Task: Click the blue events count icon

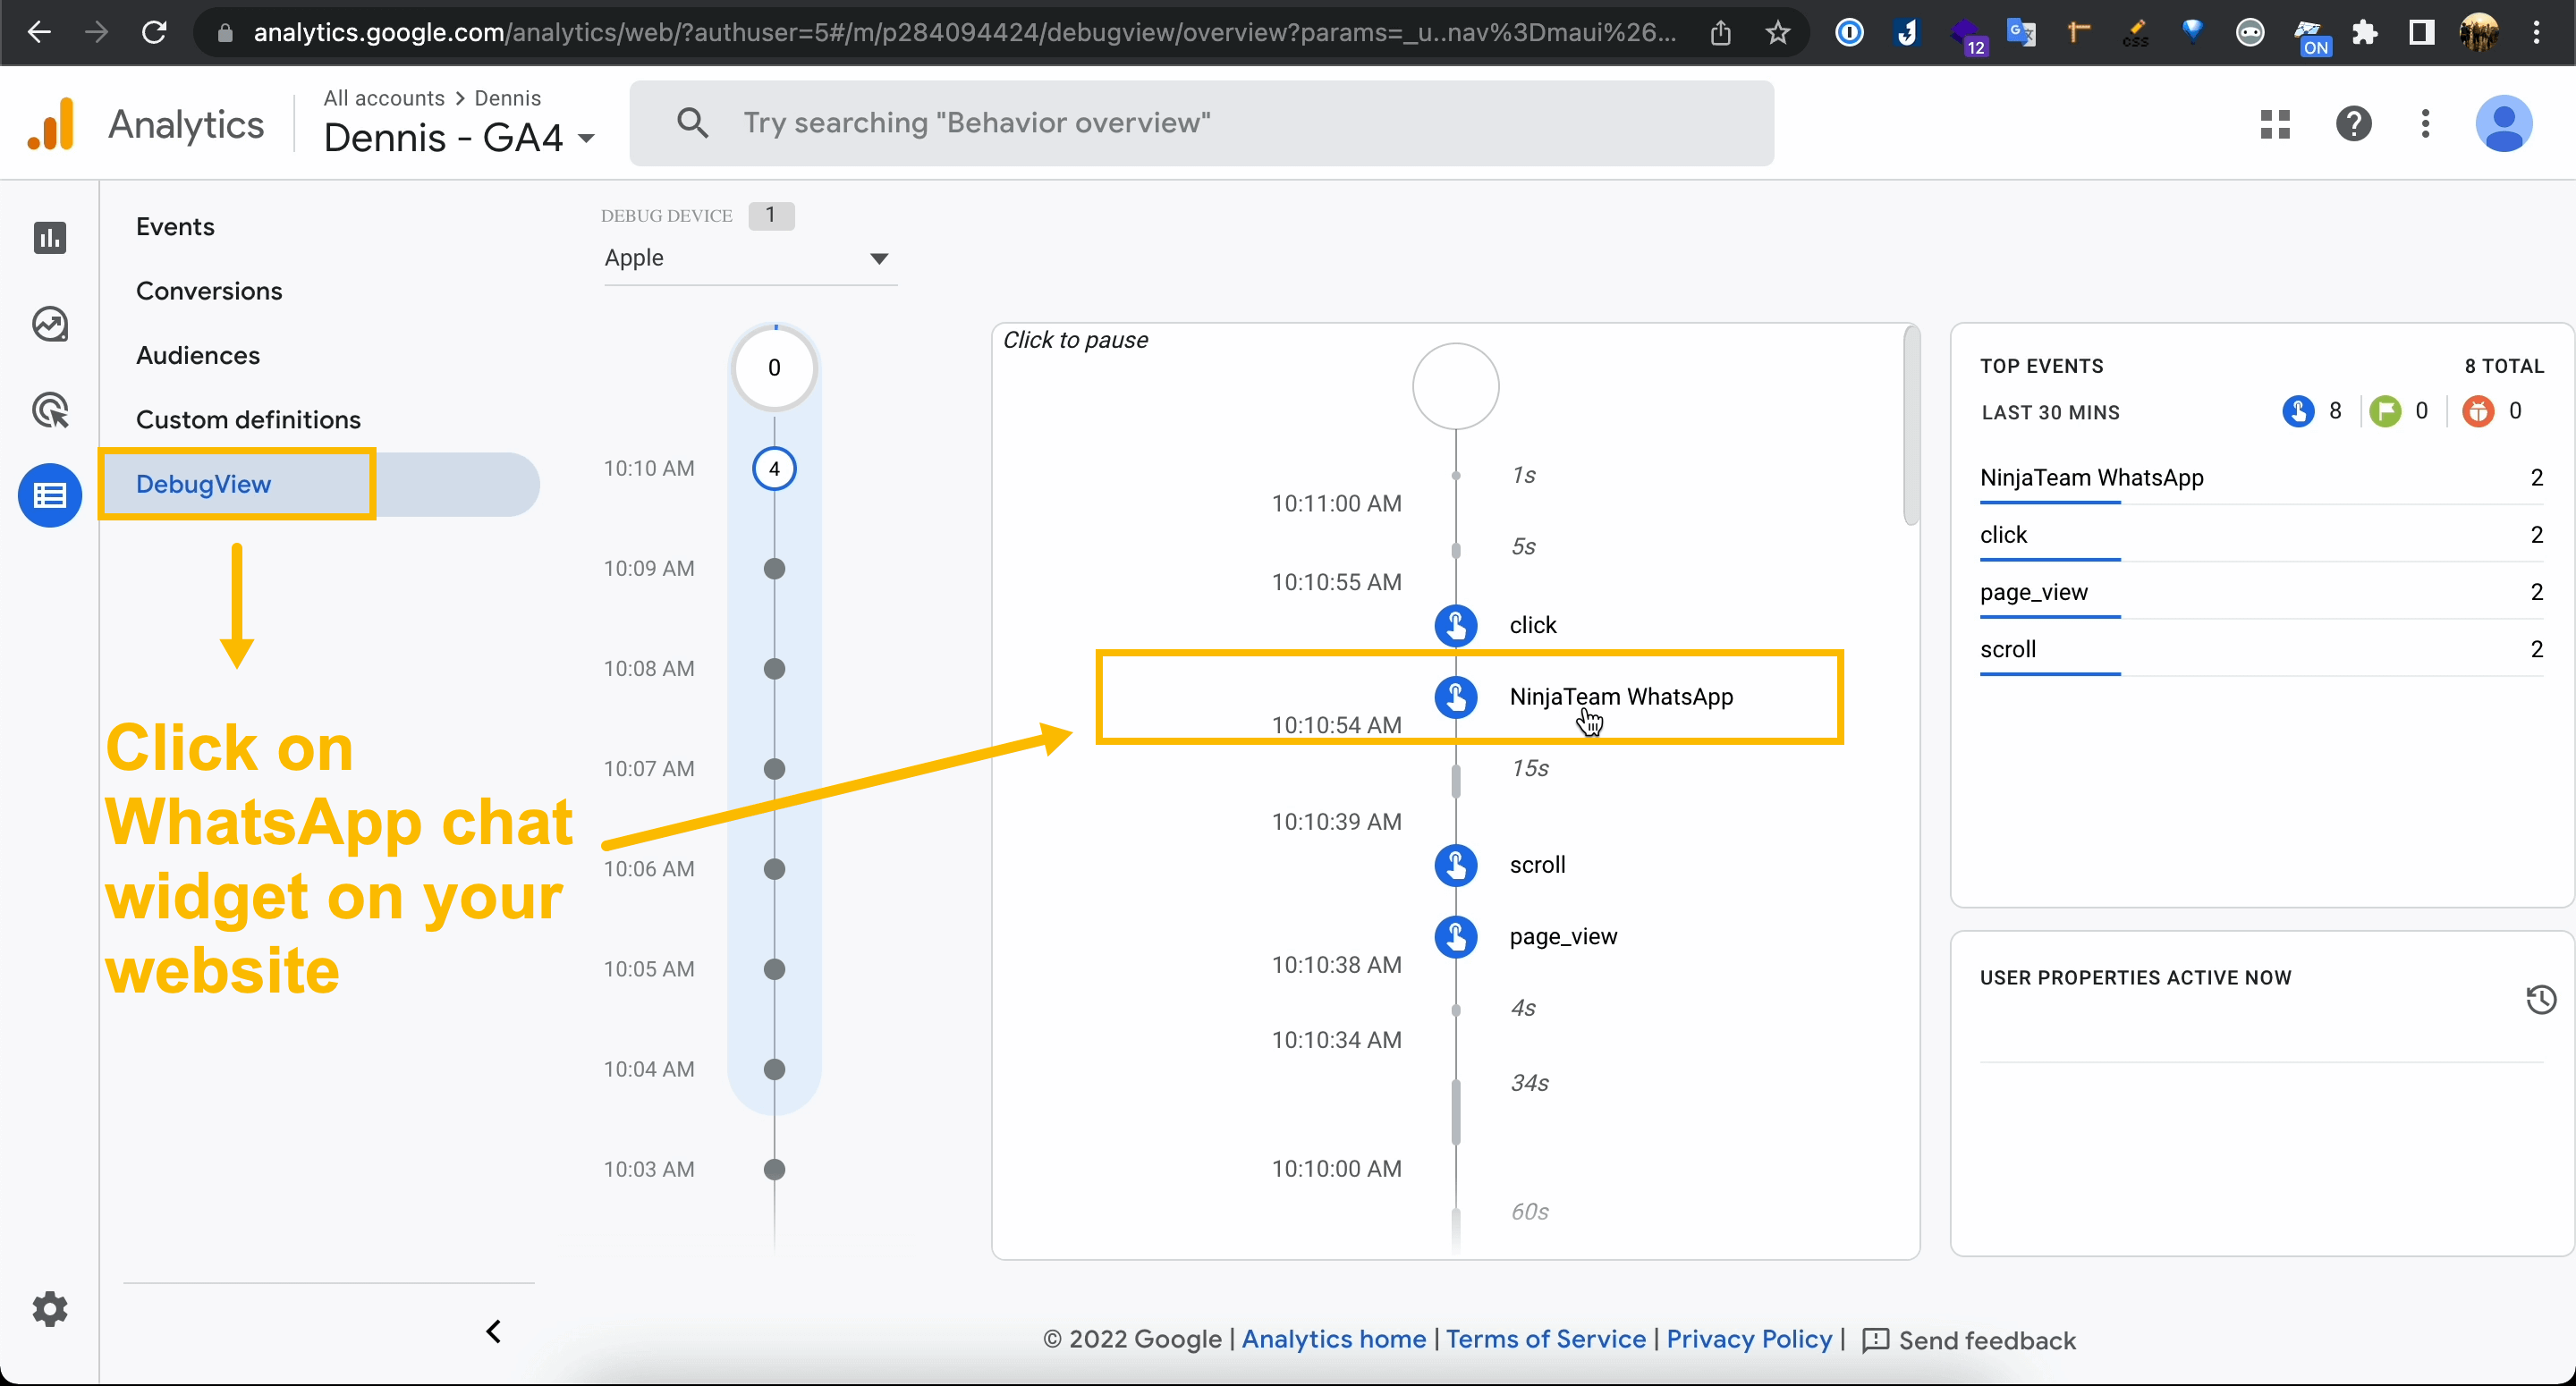Action: 2298,411
